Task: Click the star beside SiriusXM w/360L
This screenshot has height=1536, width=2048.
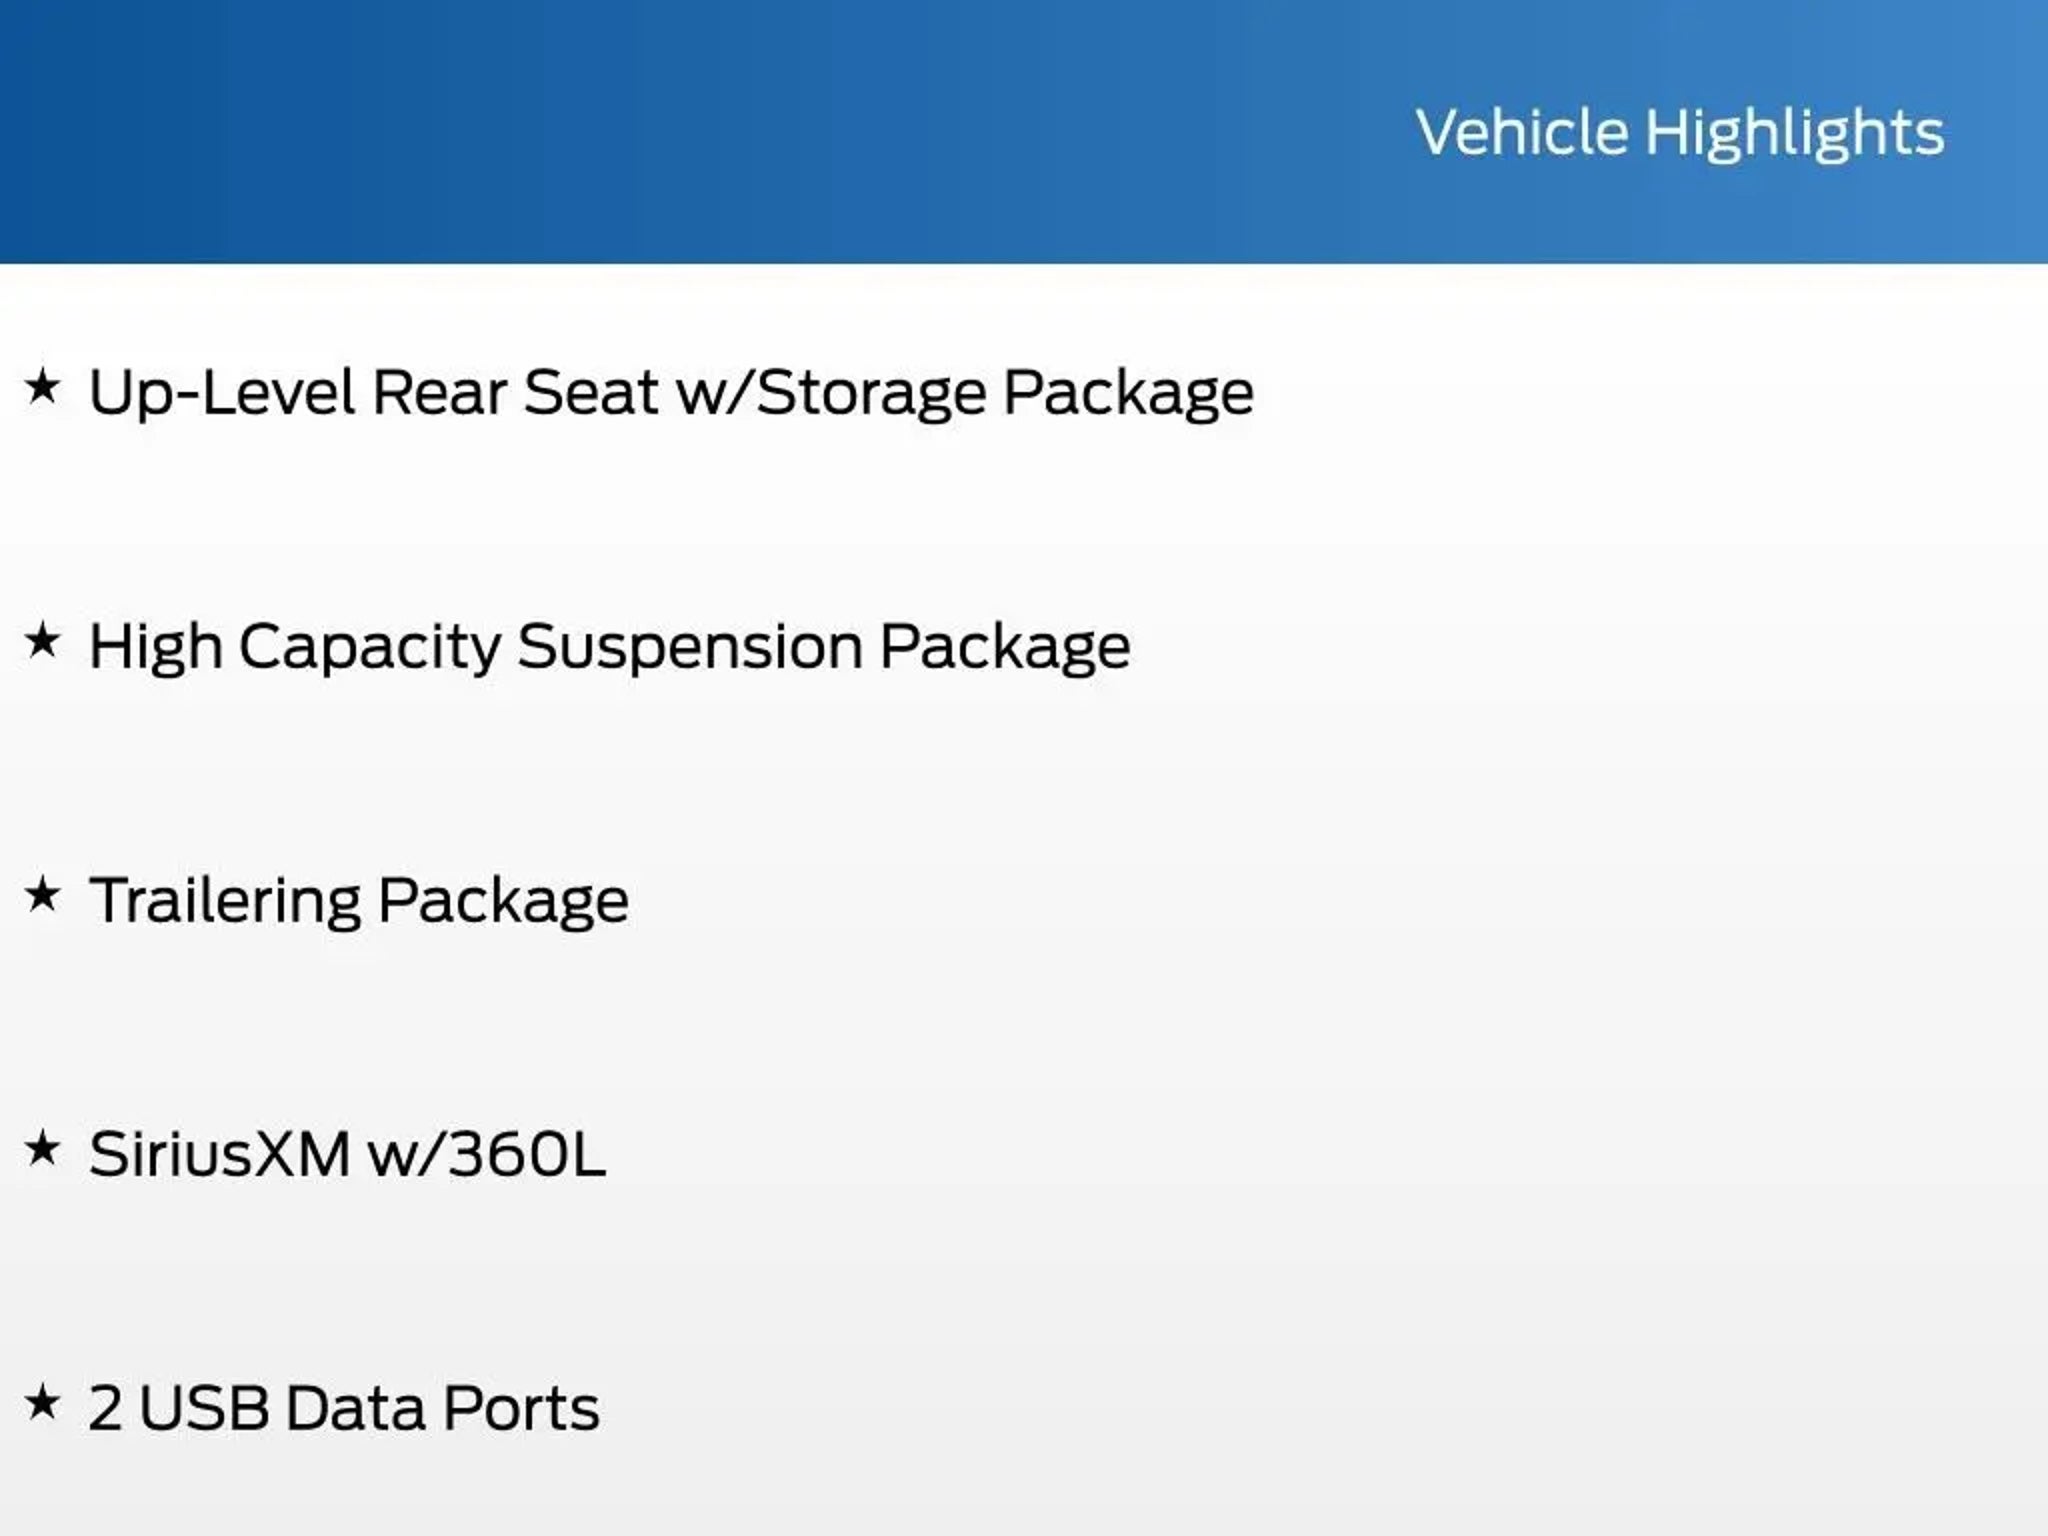Action: tap(43, 1148)
